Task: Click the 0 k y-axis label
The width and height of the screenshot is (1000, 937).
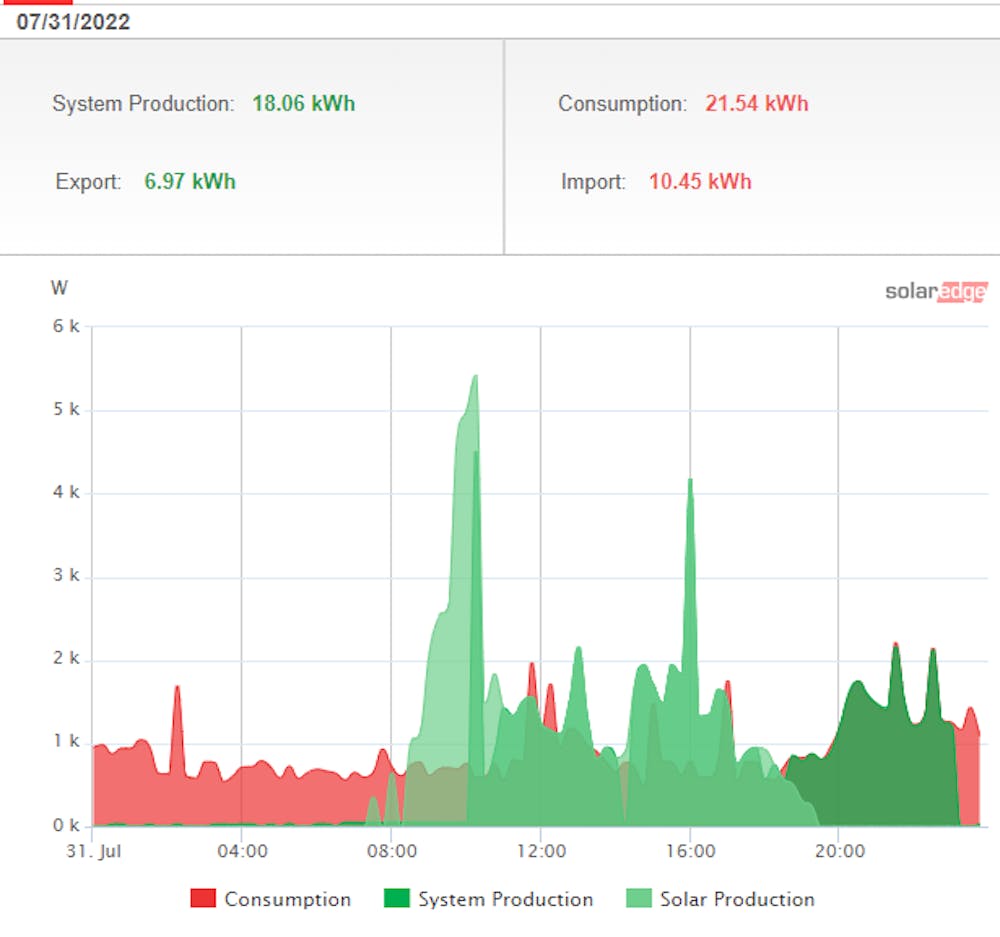Action: [66, 825]
